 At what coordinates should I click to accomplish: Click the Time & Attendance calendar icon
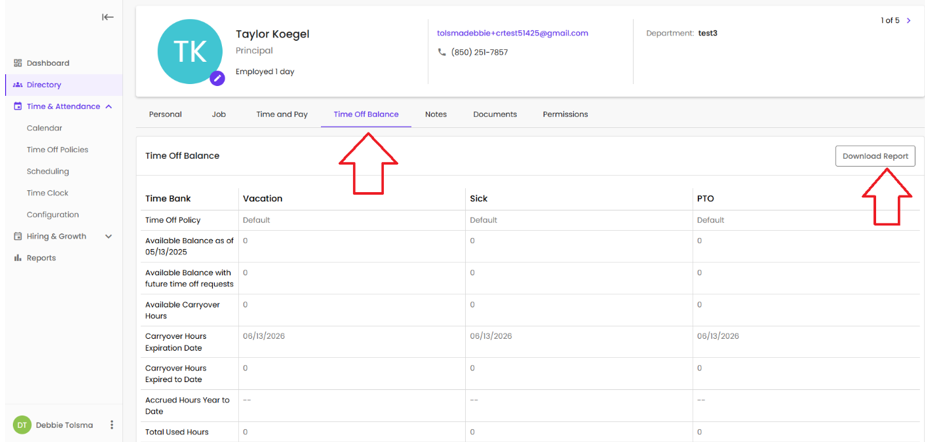pos(18,106)
